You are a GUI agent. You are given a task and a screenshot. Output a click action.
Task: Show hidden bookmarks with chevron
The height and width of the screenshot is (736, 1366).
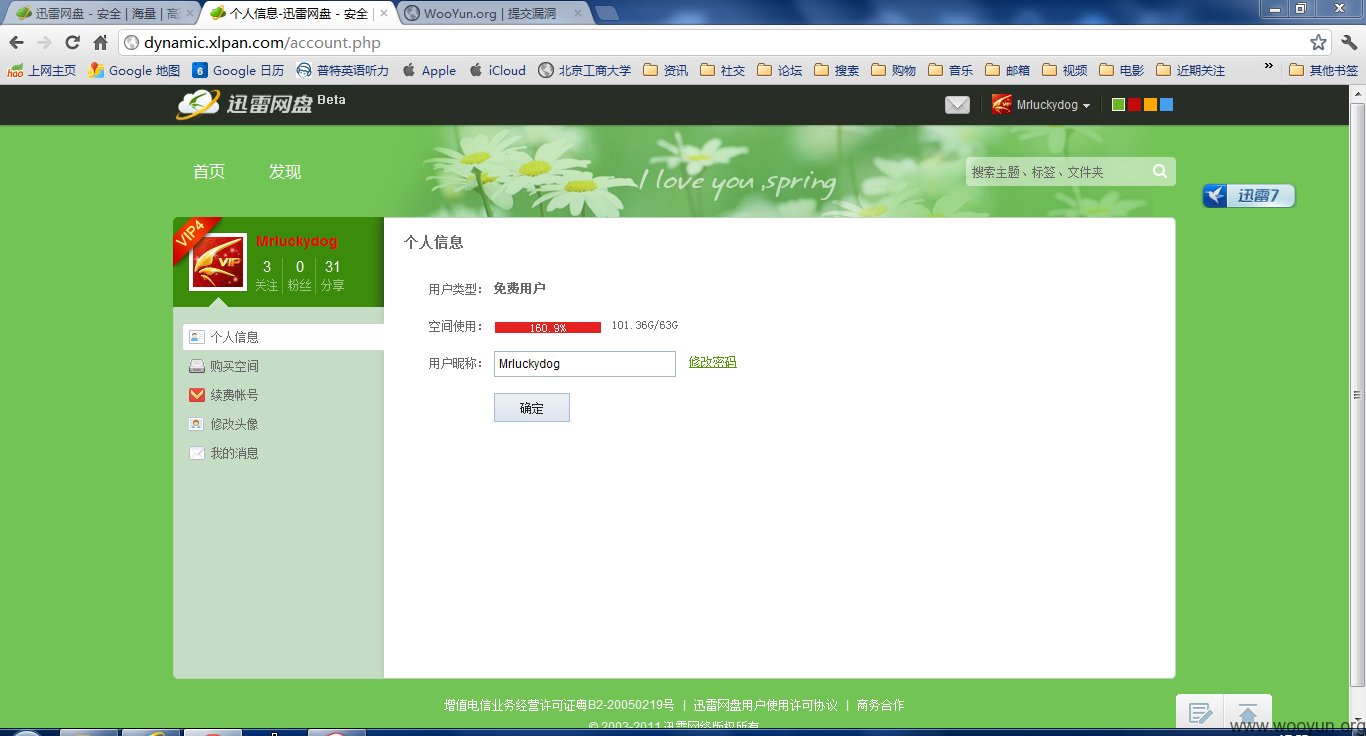[1269, 67]
